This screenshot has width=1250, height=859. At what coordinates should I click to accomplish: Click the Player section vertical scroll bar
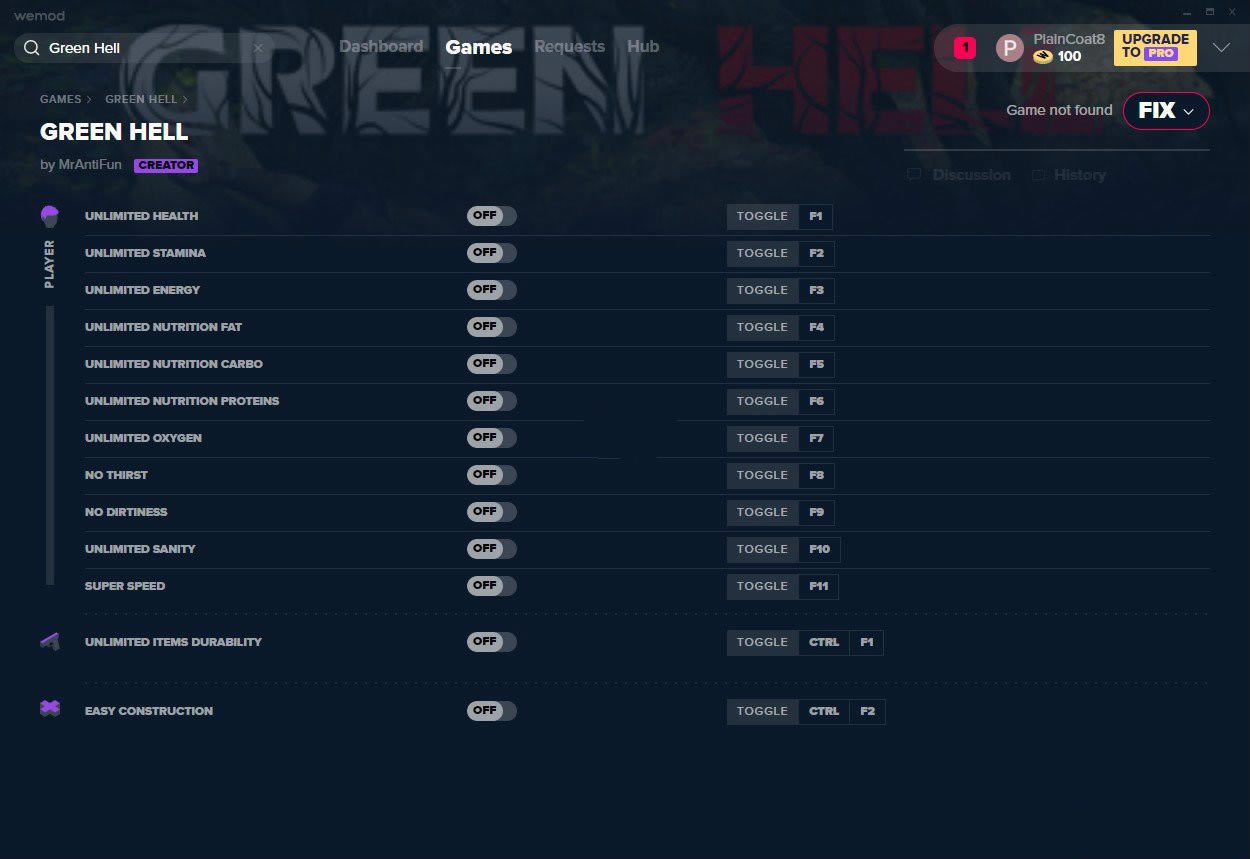pos(50,445)
